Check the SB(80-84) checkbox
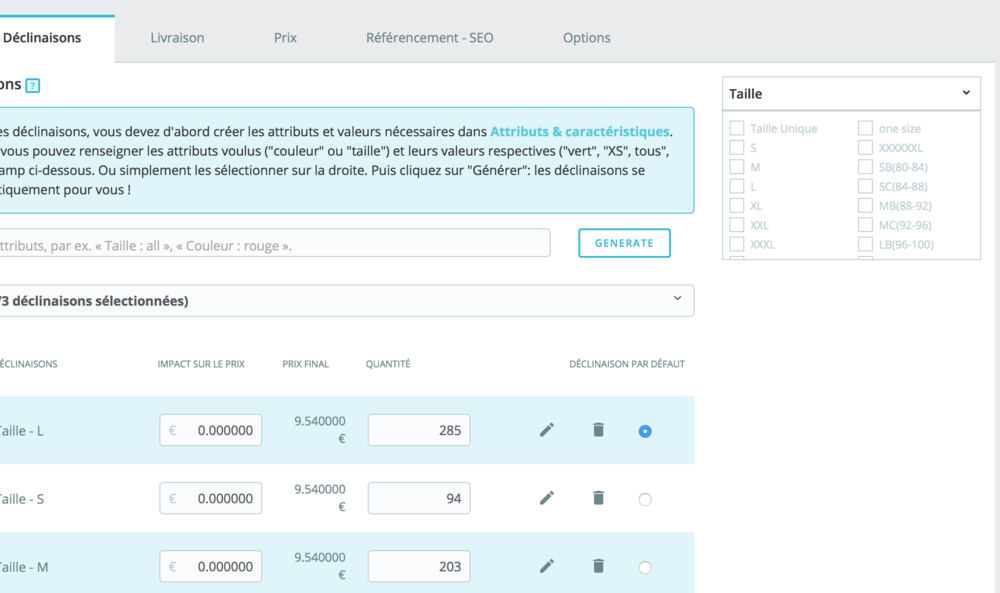1000x593 pixels. tap(865, 167)
